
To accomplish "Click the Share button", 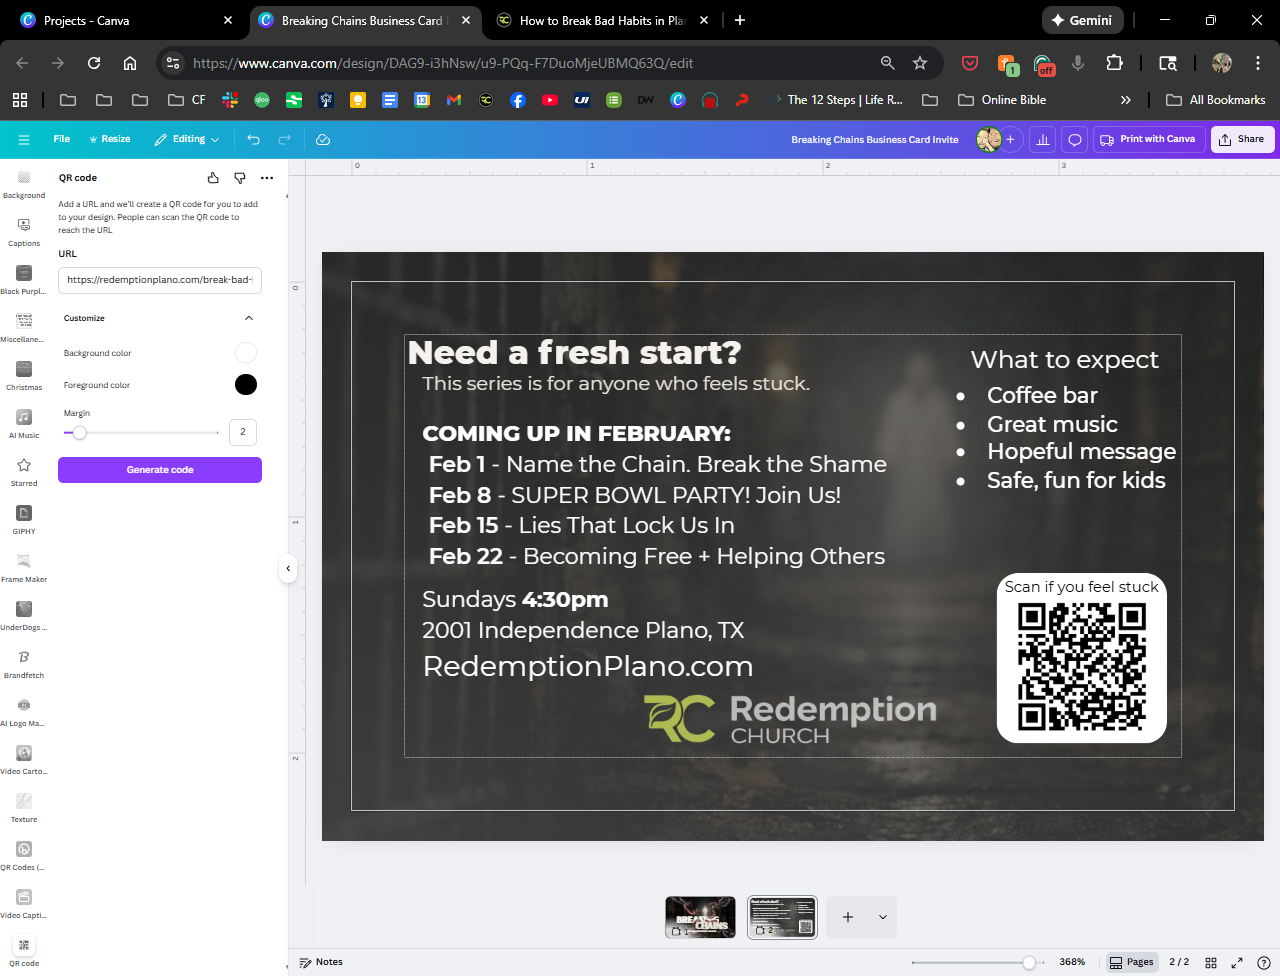I will click(x=1242, y=140).
